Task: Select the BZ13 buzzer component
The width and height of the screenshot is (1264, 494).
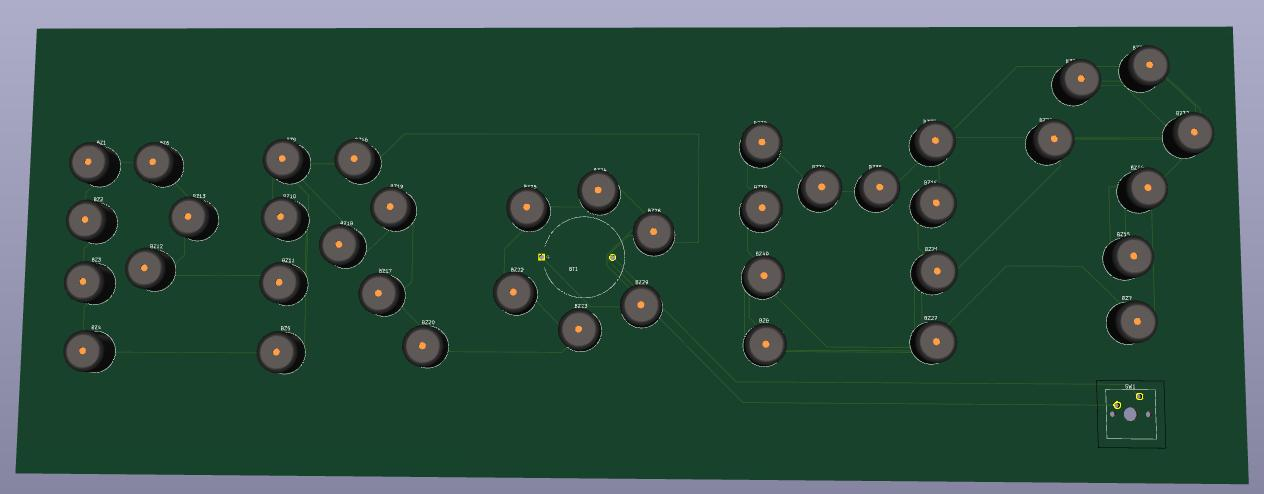Action: click(x=189, y=216)
